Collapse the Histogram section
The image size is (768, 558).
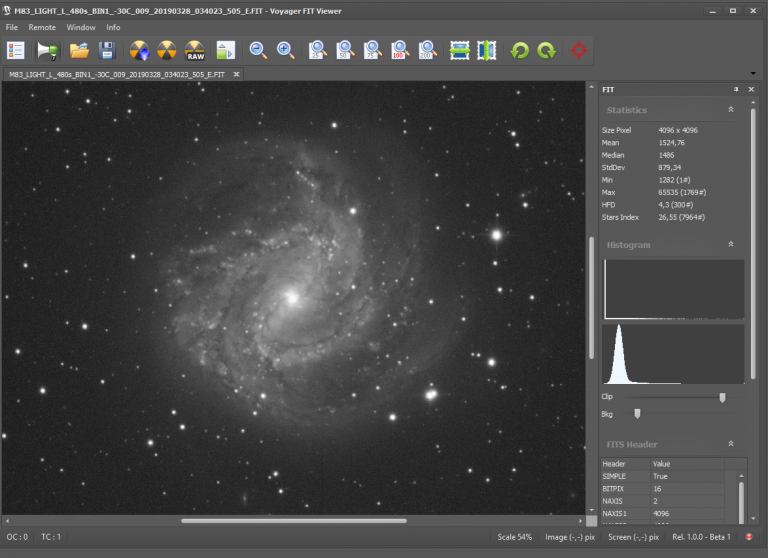point(730,244)
